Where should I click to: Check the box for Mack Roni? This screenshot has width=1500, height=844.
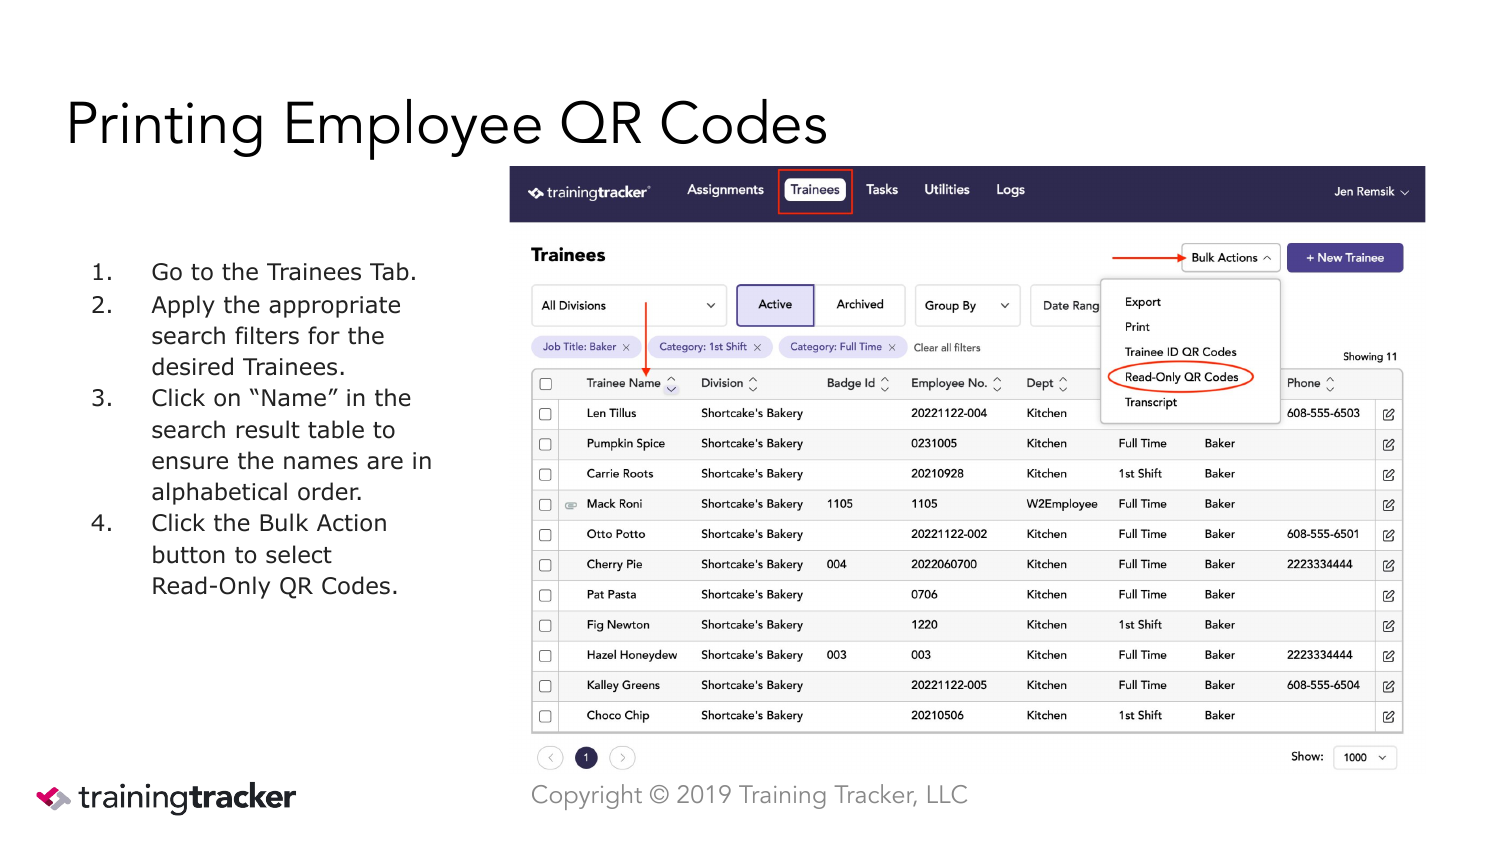pos(545,505)
